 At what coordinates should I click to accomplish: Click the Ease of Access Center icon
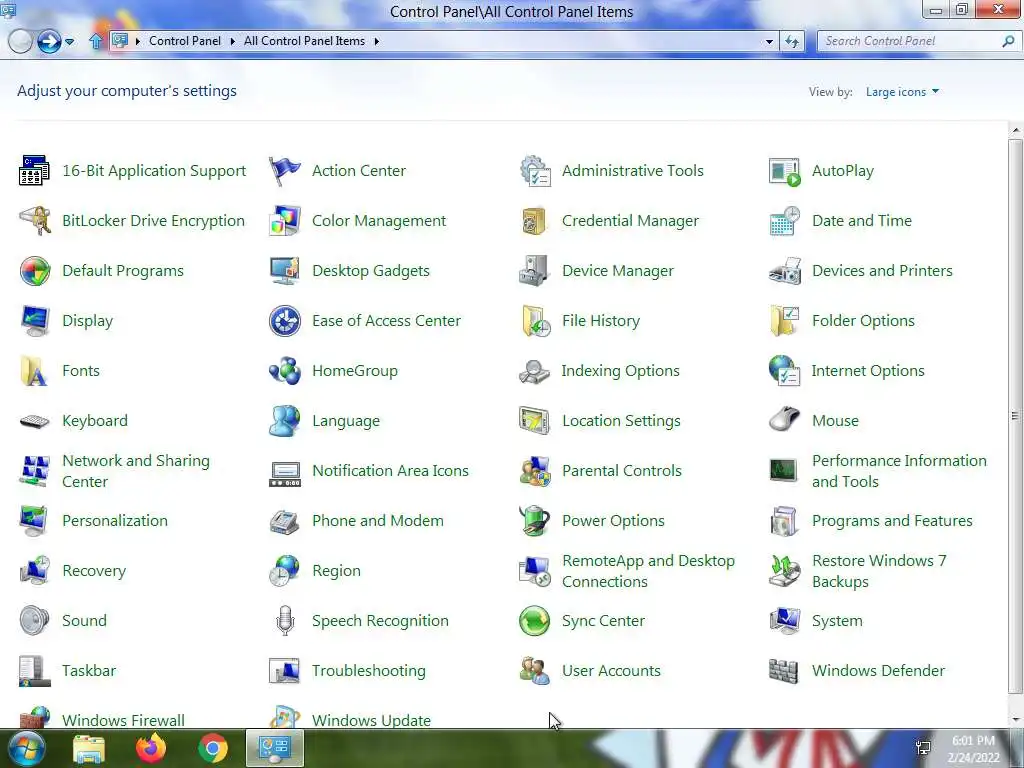coord(285,321)
